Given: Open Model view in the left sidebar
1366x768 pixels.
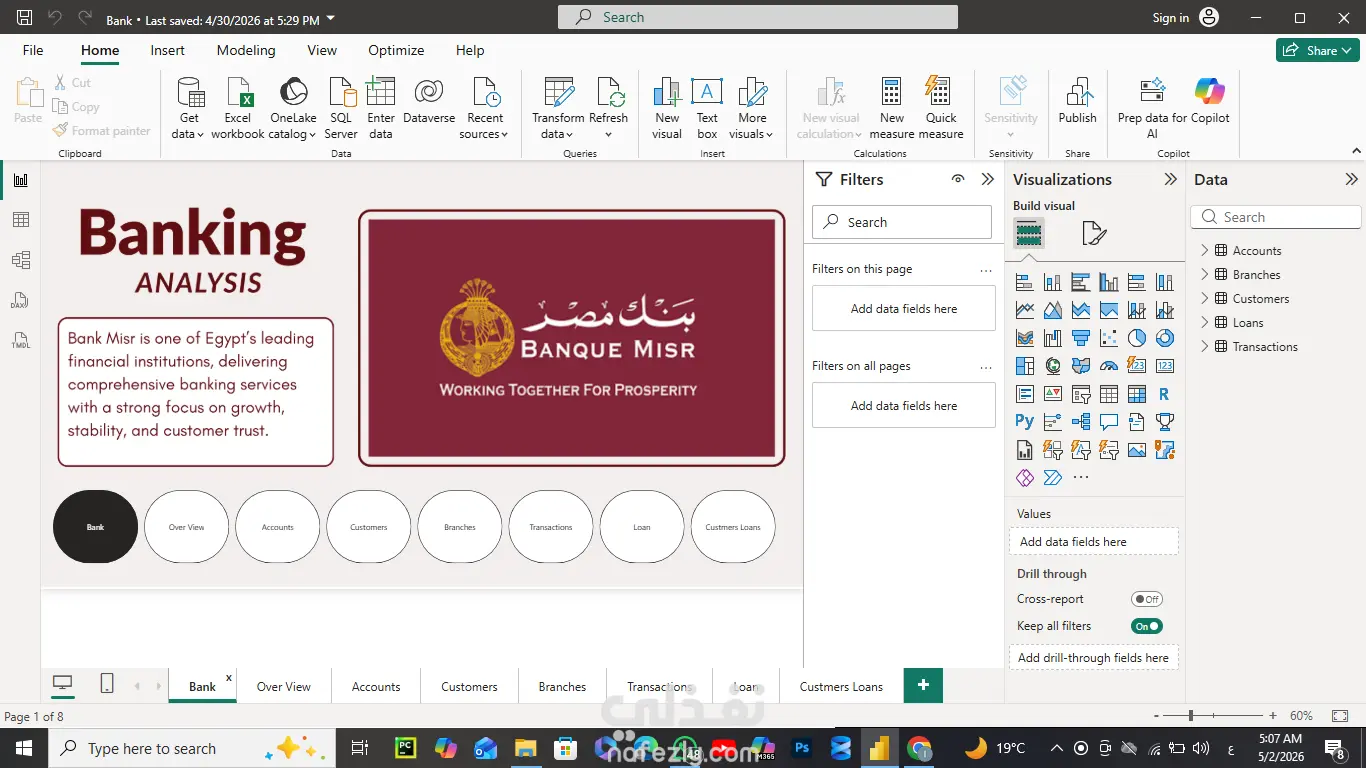Looking at the screenshot, I should click(x=21, y=260).
